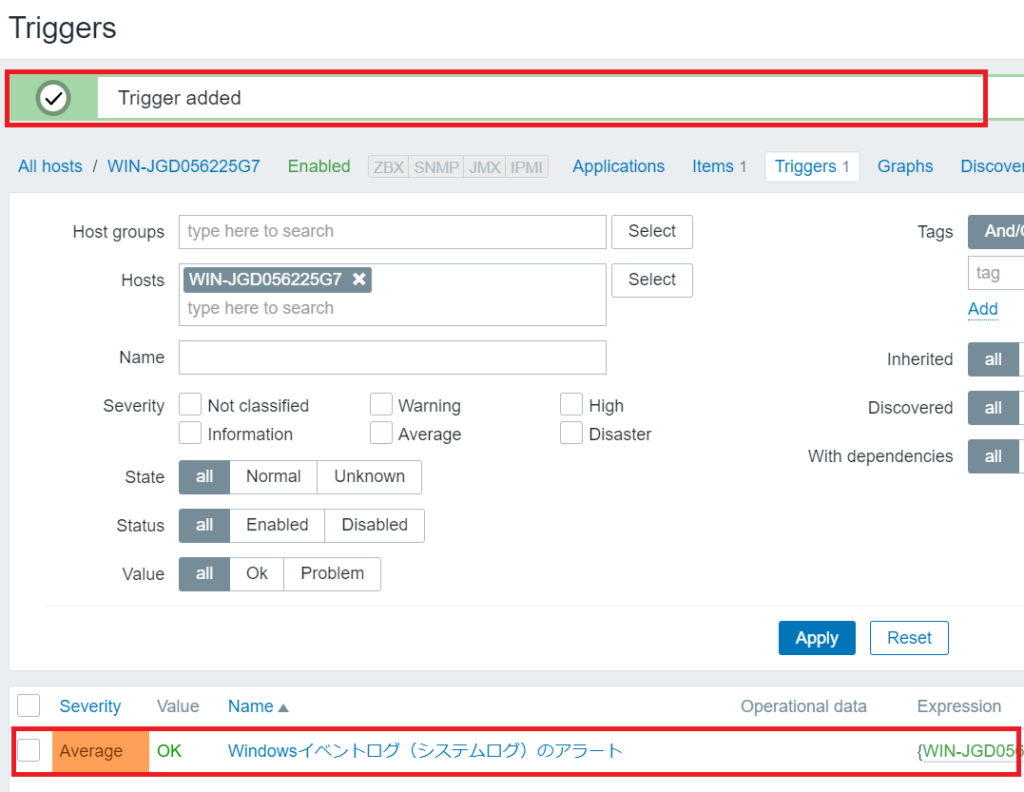Check the Warning severity filter
This screenshot has height=792, width=1024.
coord(381,405)
